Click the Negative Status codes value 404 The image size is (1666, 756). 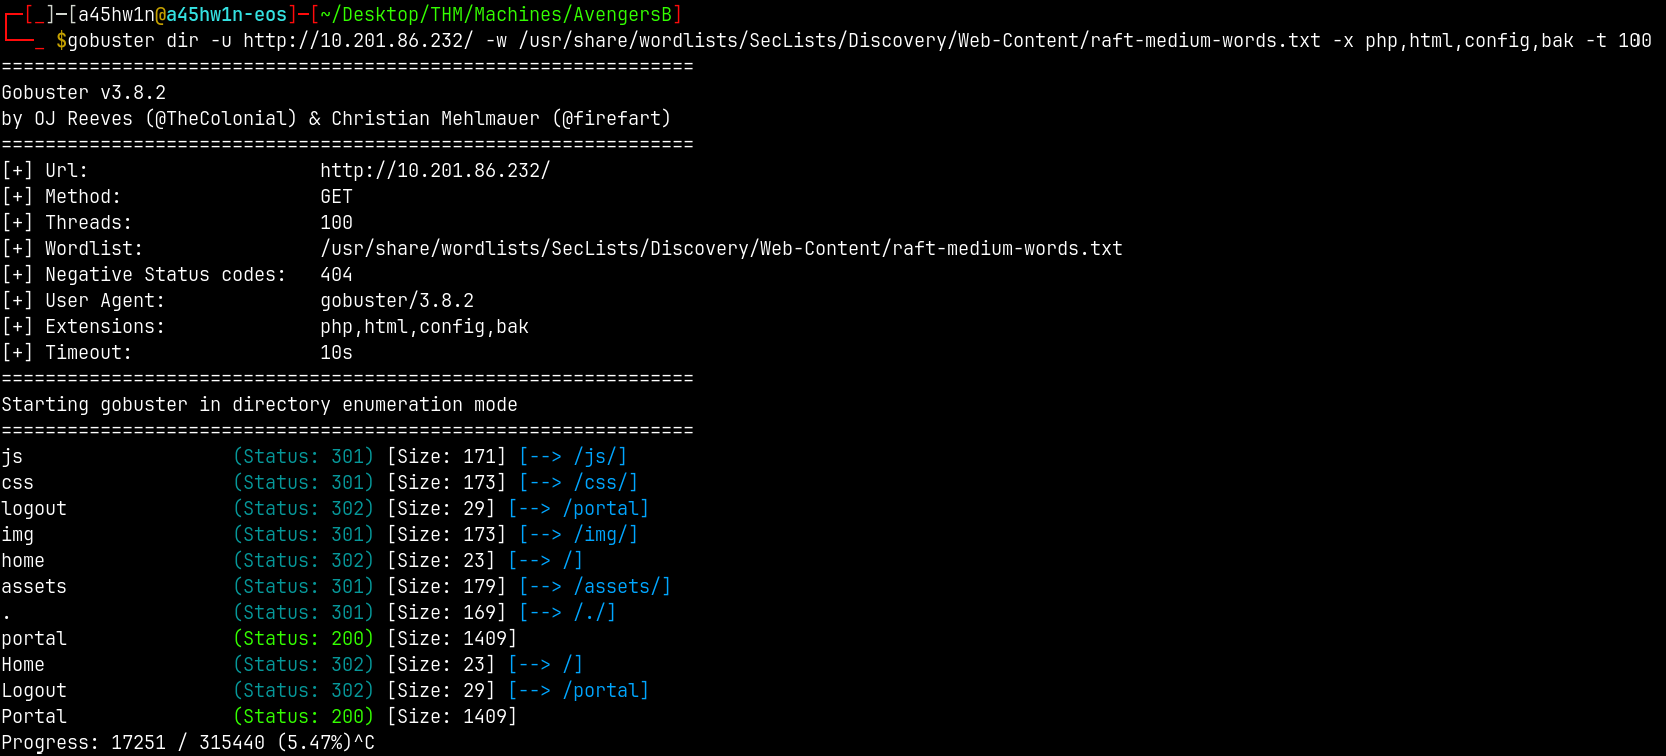click(336, 275)
